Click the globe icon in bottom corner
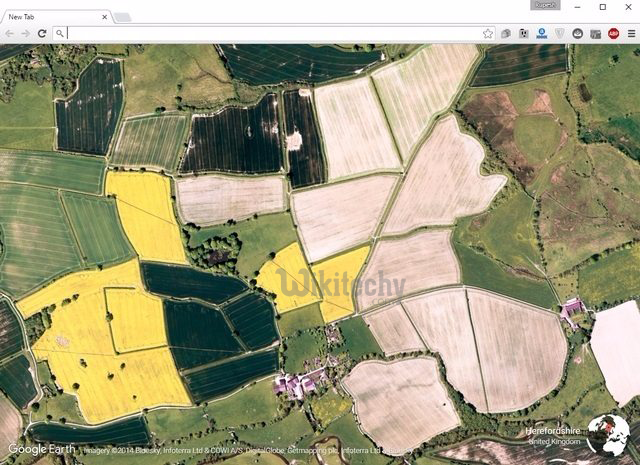 click(x=608, y=436)
